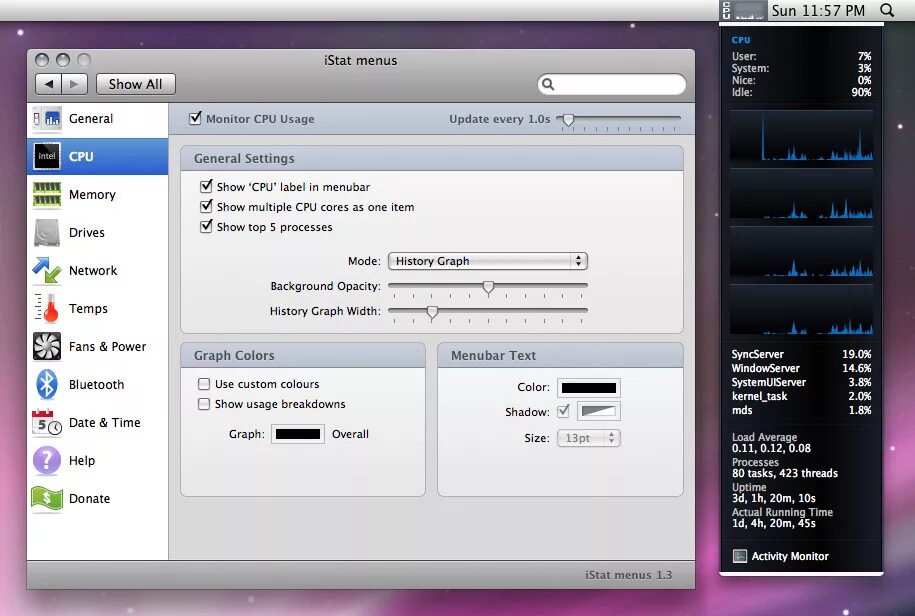Click the kernel_task process row

801,396
